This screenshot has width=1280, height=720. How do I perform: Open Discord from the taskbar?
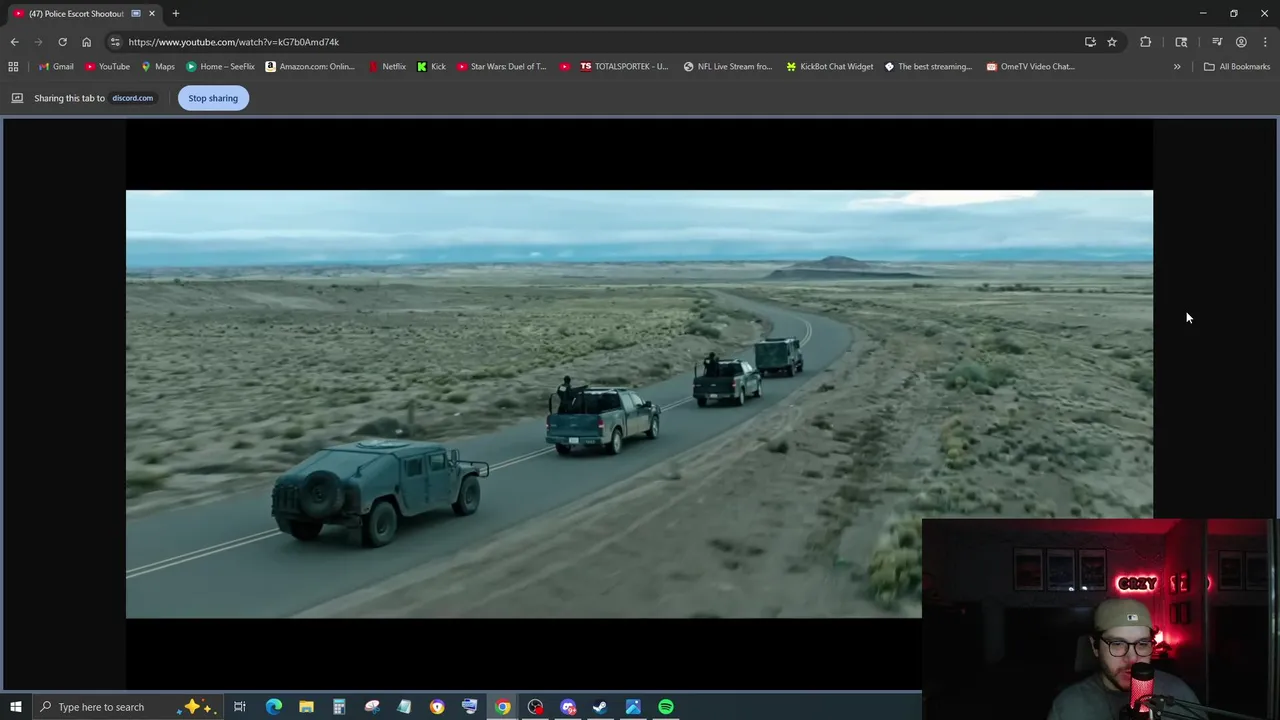568,707
